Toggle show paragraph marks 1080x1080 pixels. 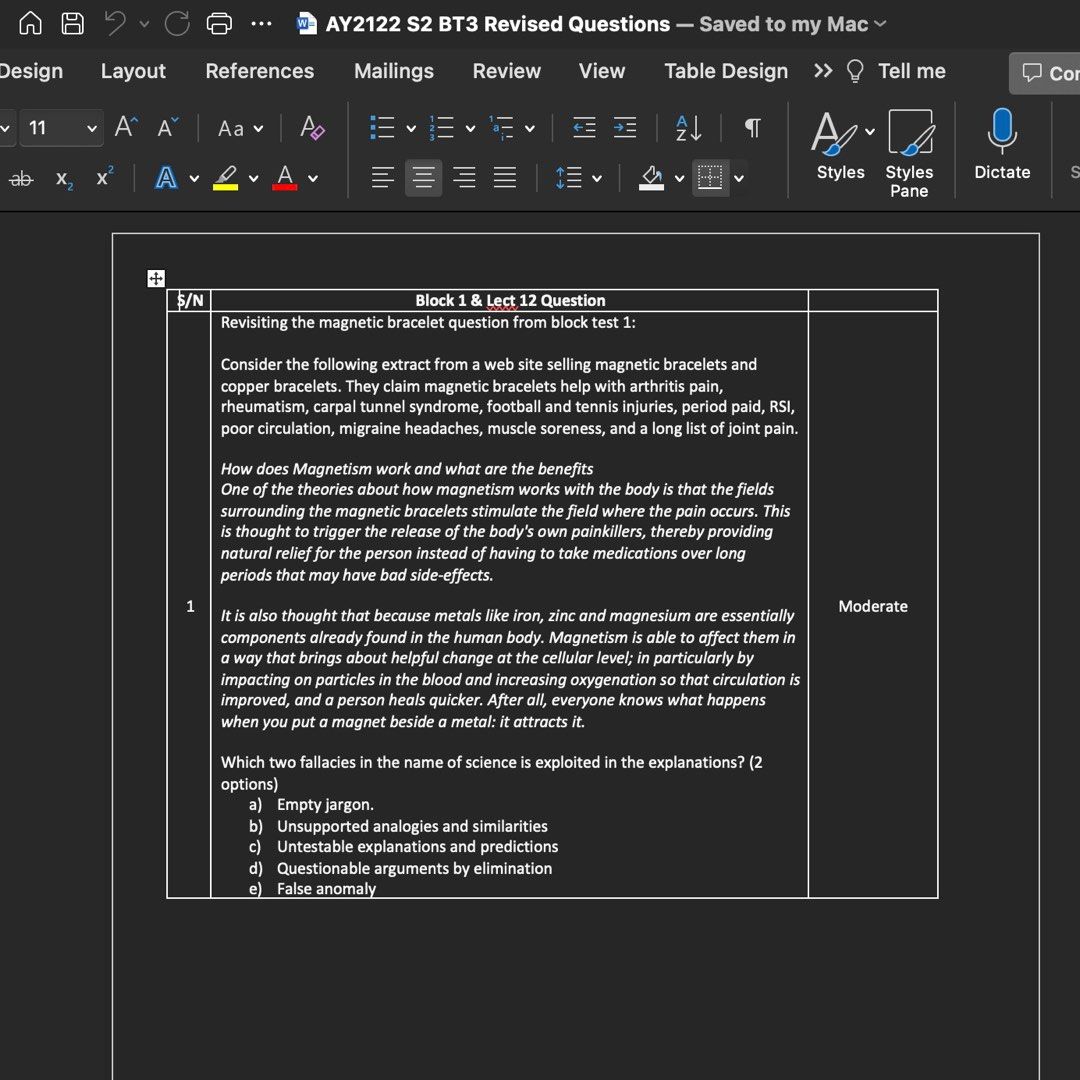pyautogui.click(x=753, y=128)
